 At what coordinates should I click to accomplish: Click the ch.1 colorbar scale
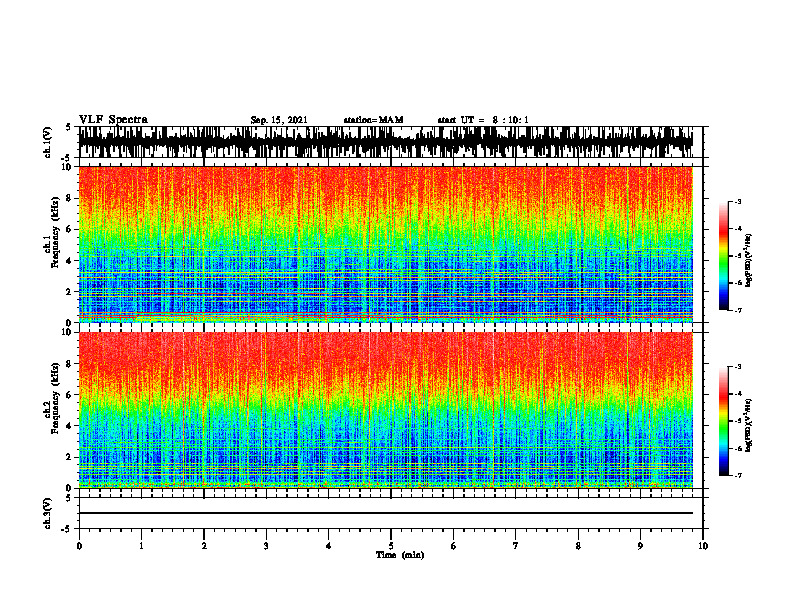pyautogui.click(x=723, y=256)
